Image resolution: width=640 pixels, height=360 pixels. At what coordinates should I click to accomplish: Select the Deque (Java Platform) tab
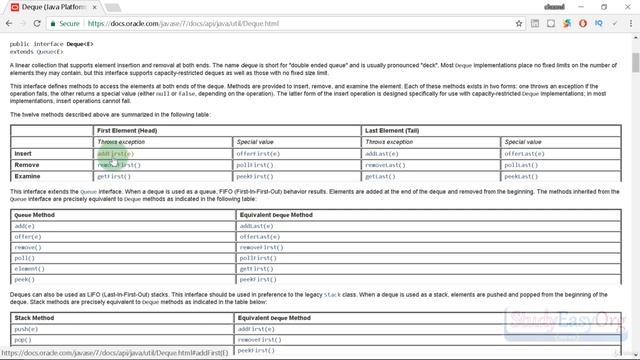point(53,7)
